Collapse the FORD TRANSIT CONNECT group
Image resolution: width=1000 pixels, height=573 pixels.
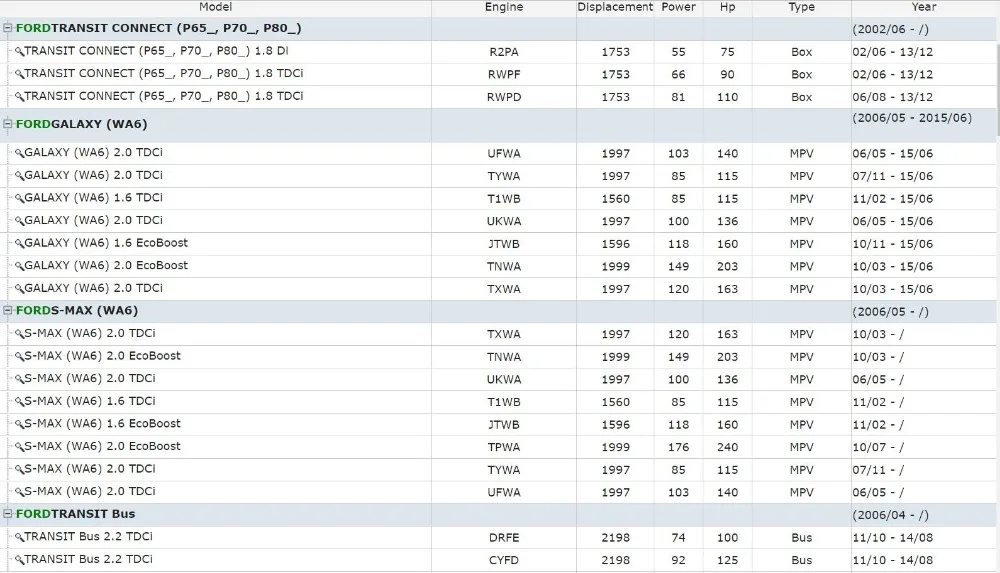(x=8, y=28)
